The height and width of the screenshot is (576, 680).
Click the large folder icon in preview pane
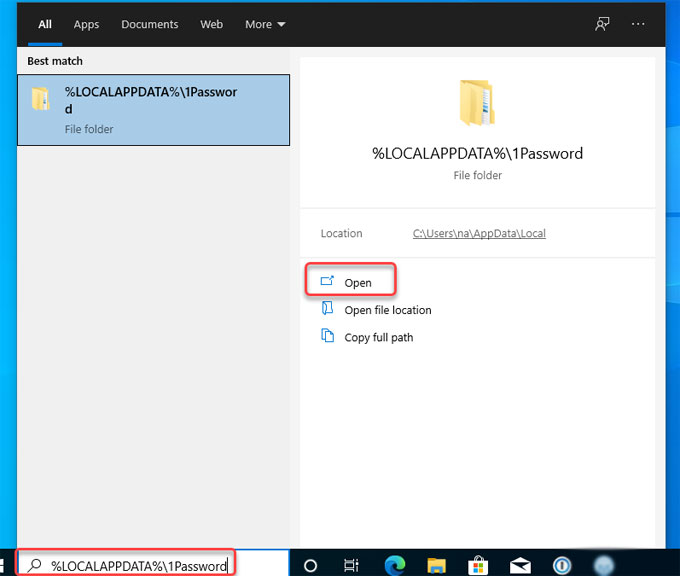point(477,103)
